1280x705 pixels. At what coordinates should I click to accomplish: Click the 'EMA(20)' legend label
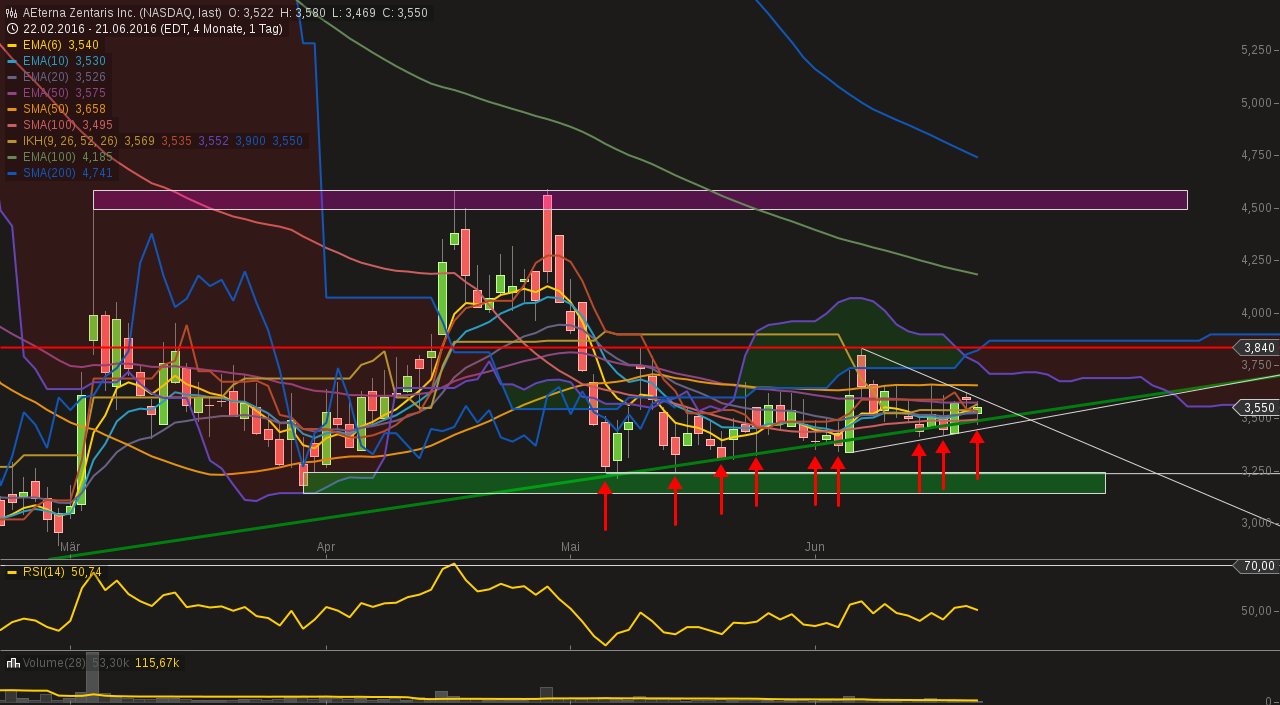coord(47,77)
